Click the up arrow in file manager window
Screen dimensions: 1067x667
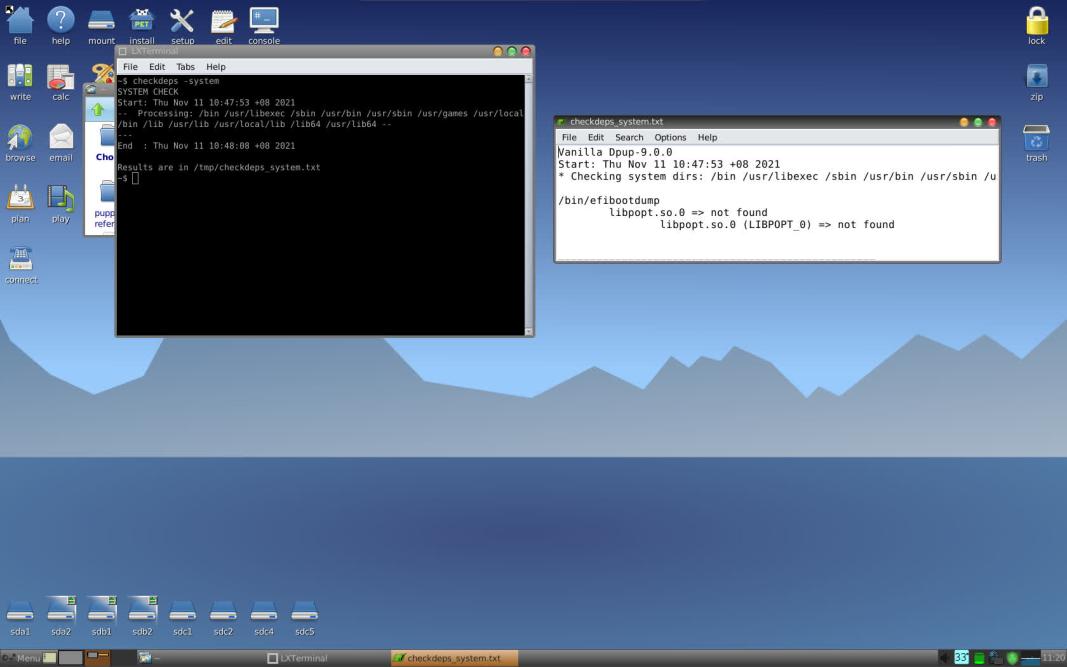click(x=97, y=110)
